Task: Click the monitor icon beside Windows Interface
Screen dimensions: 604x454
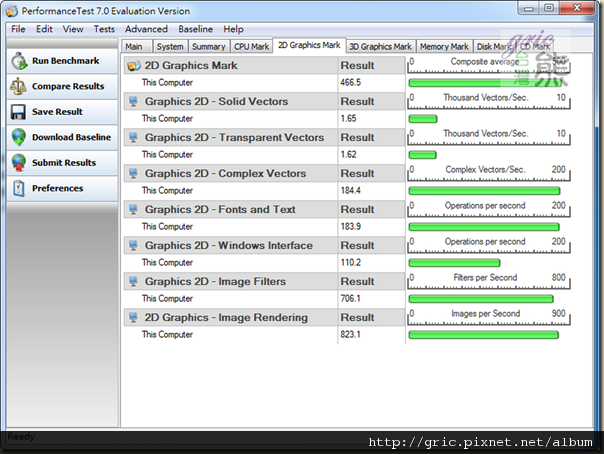Action: (133, 246)
